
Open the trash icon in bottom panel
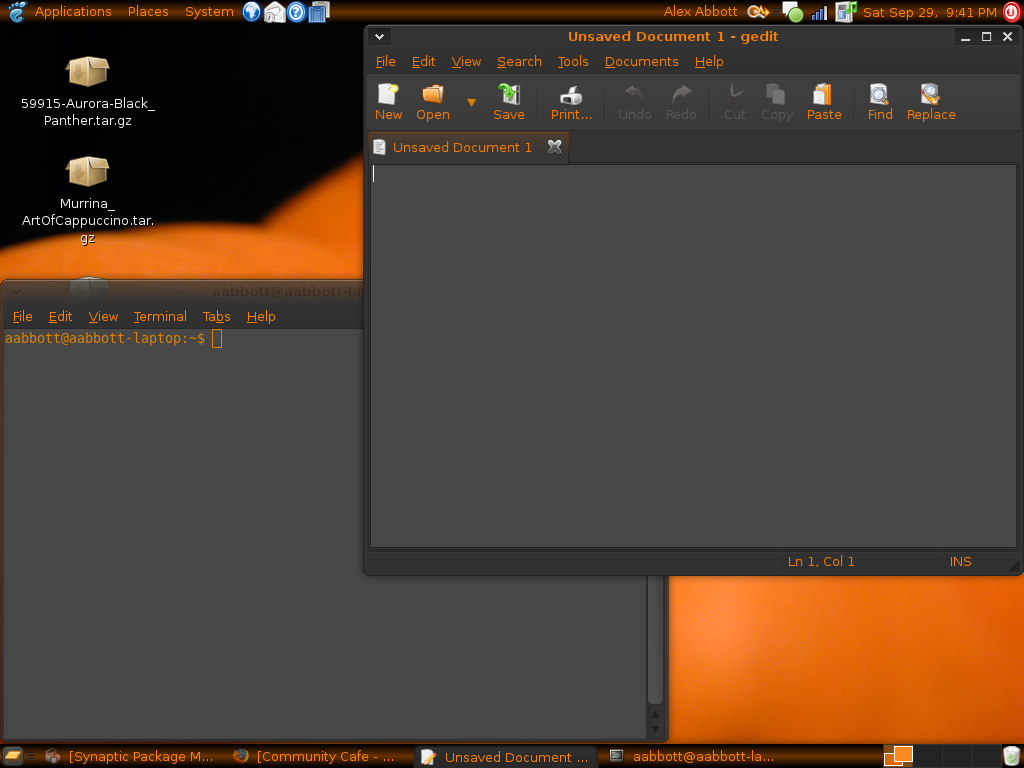point(1010,756)
